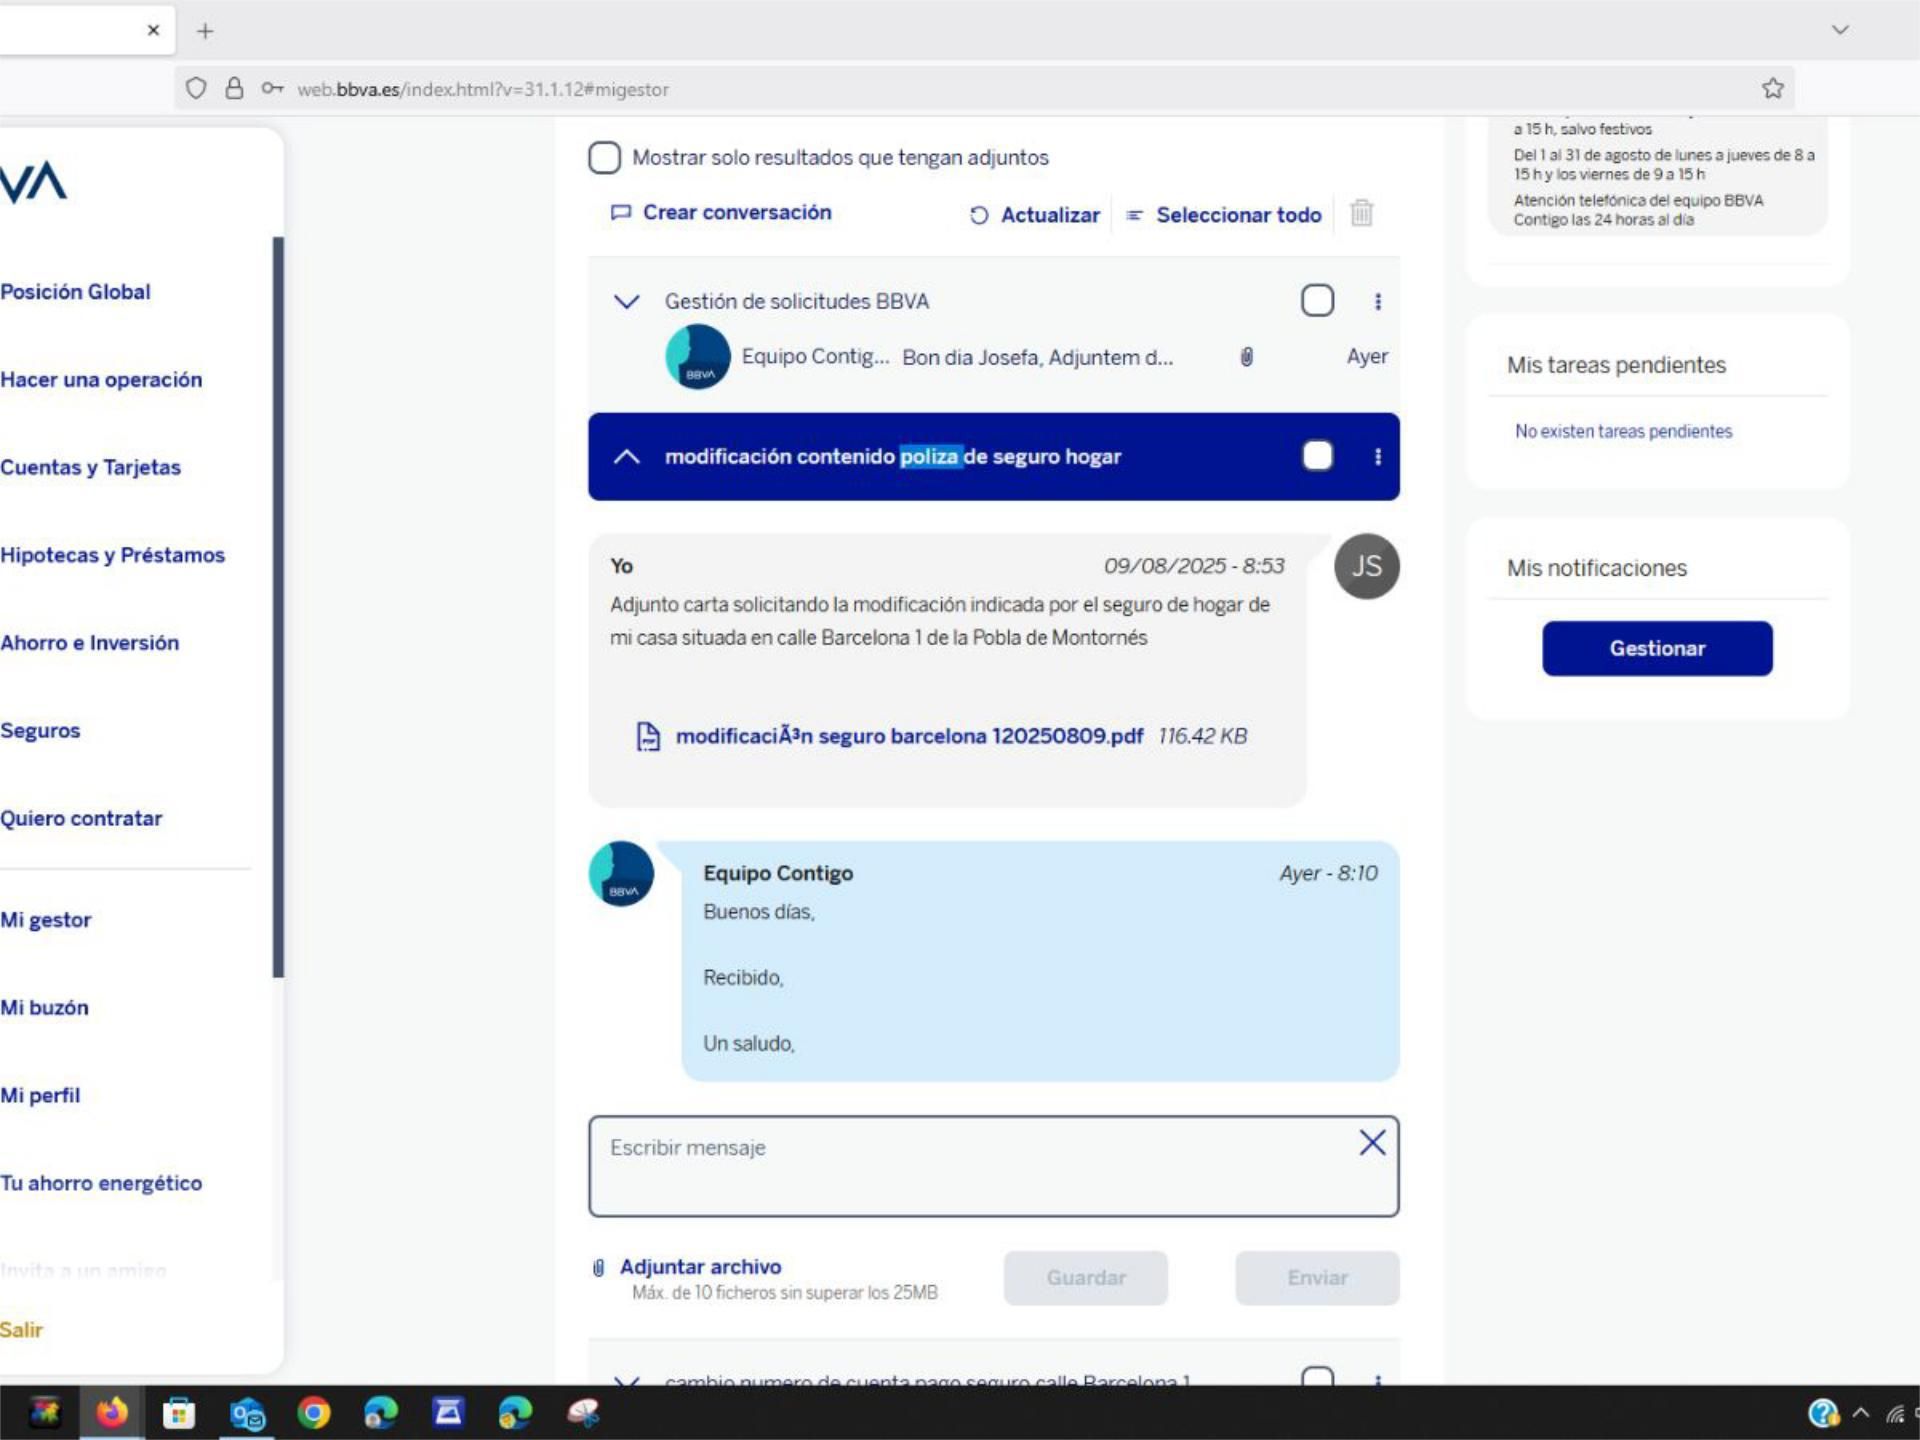
Task: Expand Gestión de solicitudes BBVA conversation
Action: [626, 301]
